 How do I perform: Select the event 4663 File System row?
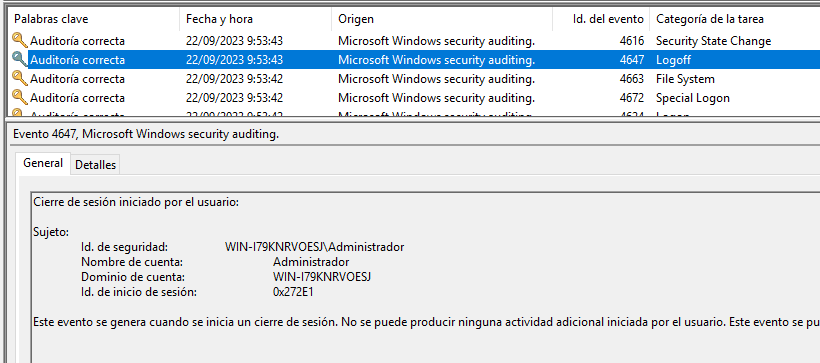click(415, 79)
